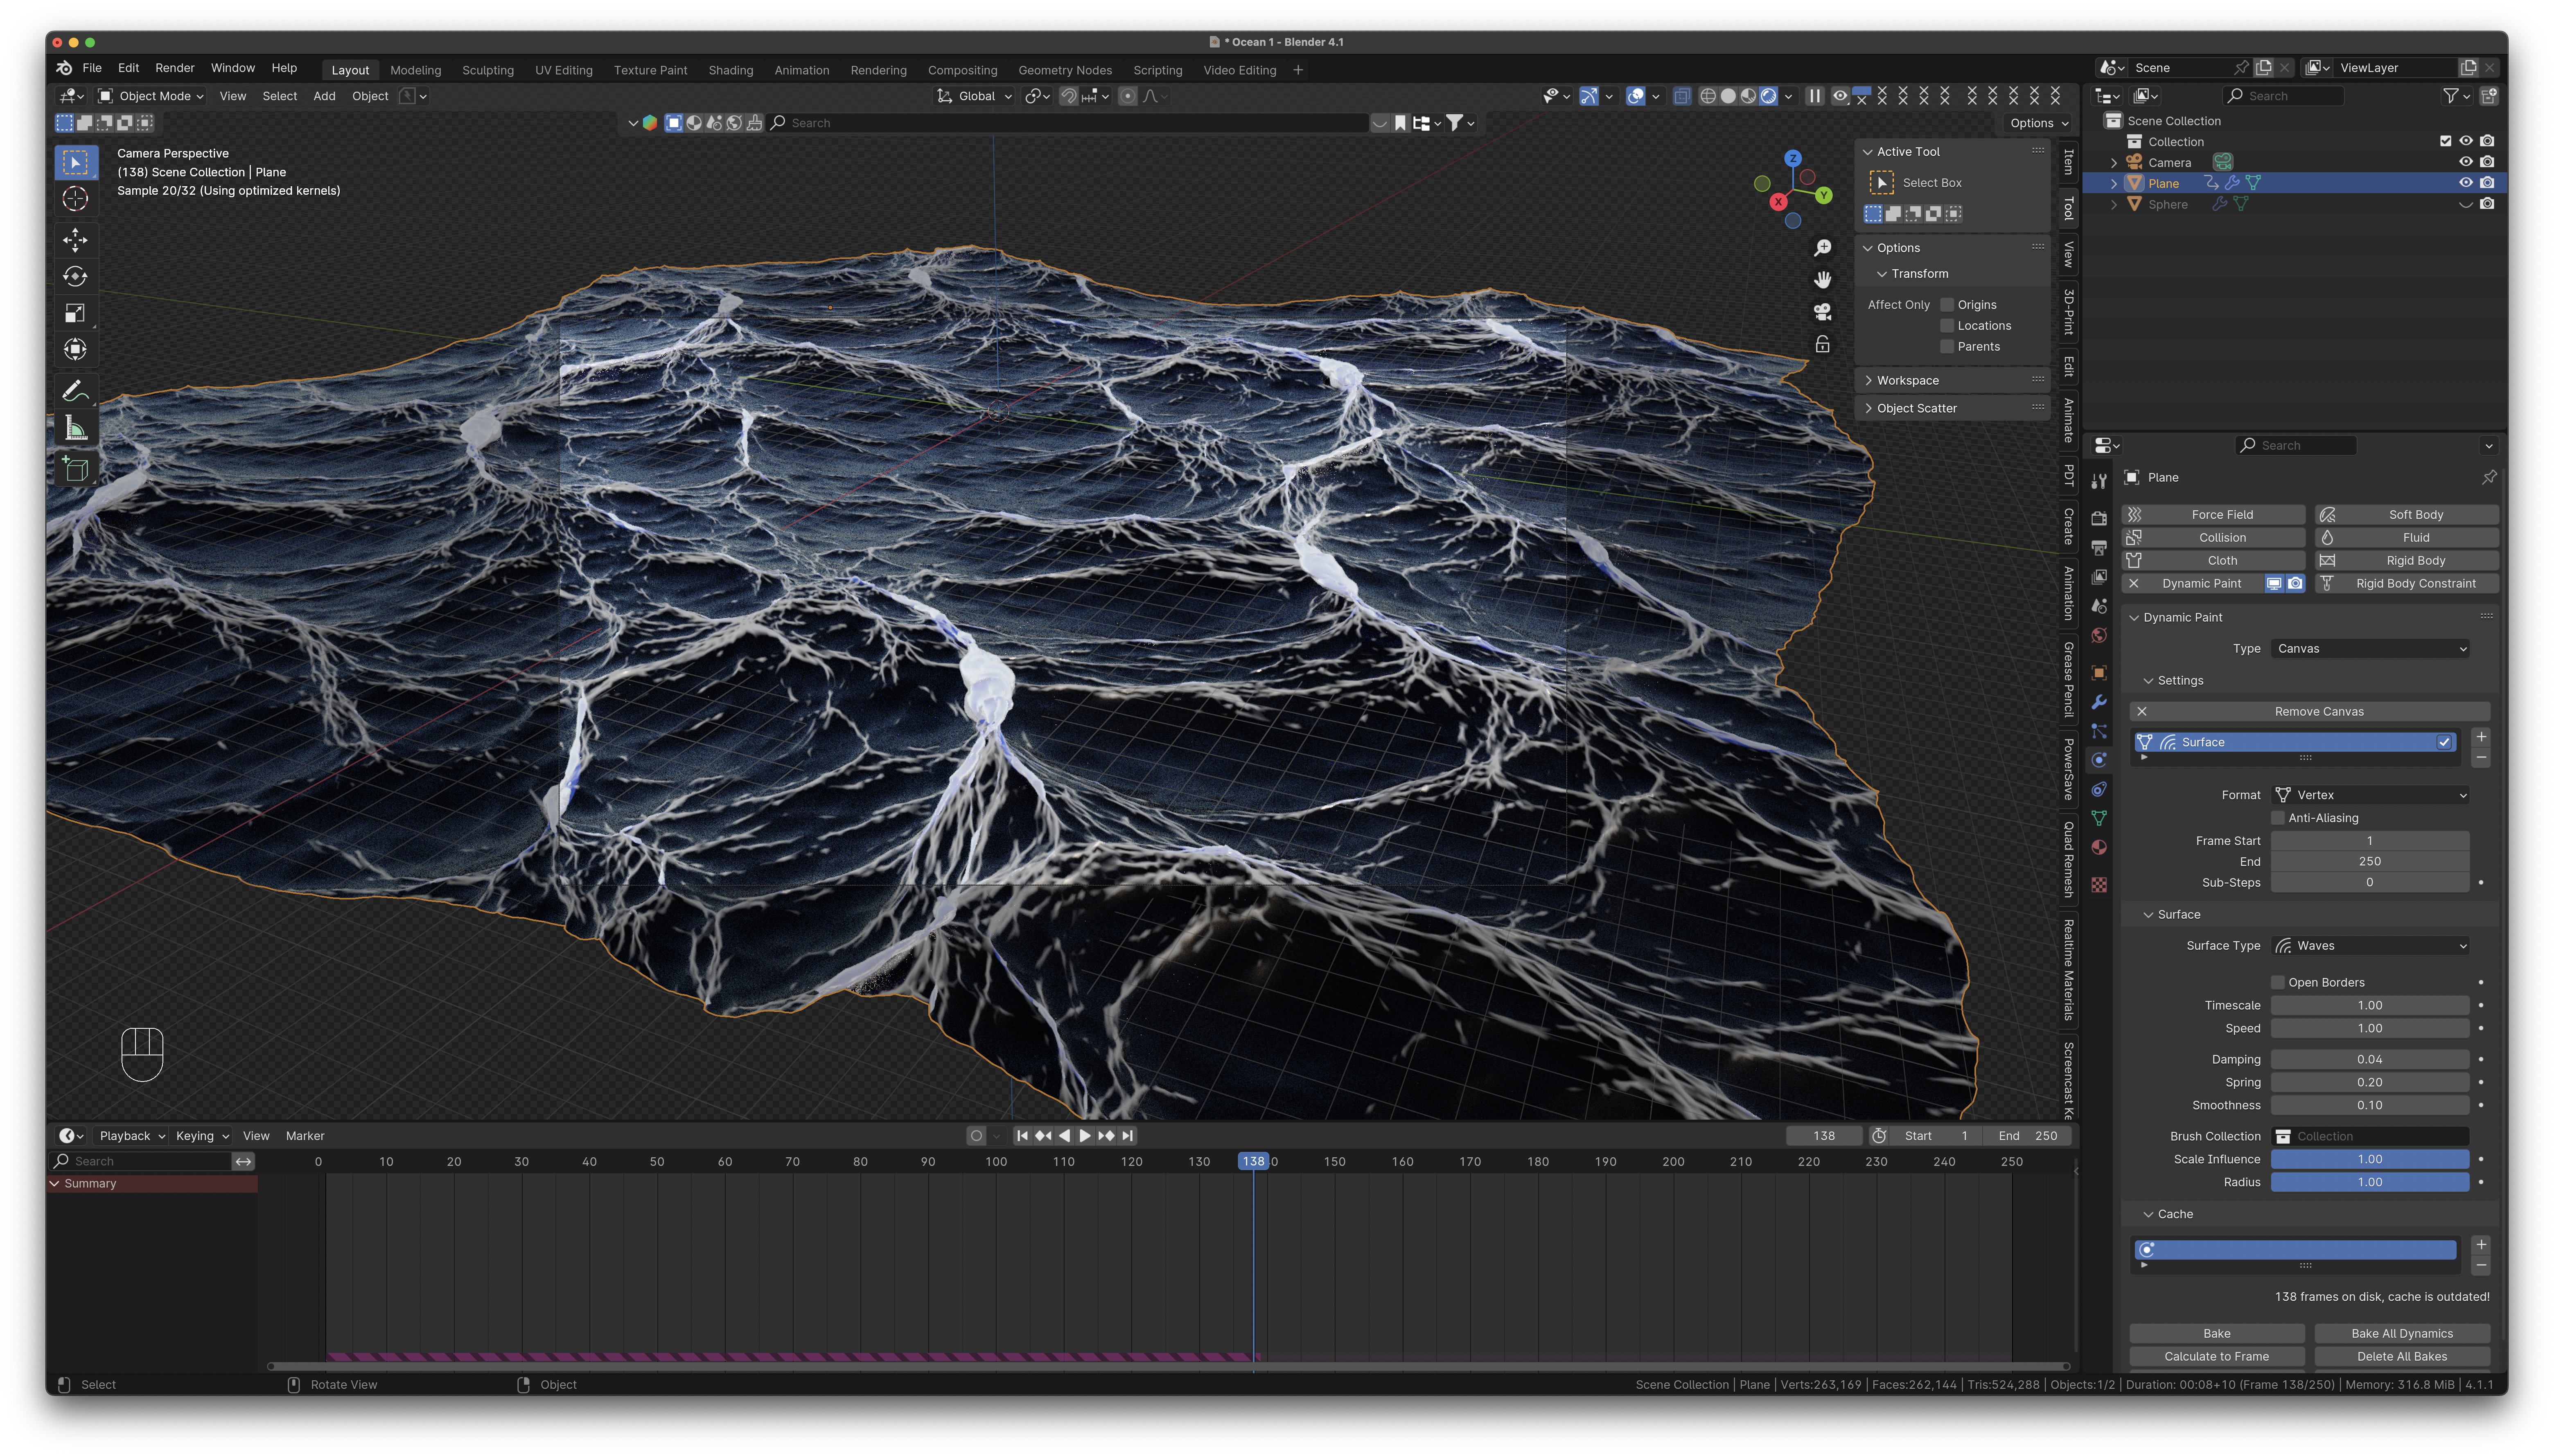Open Surface Type Waves dropdown
This screenshot has width=2554, height=1456.
coord(2370,946)
